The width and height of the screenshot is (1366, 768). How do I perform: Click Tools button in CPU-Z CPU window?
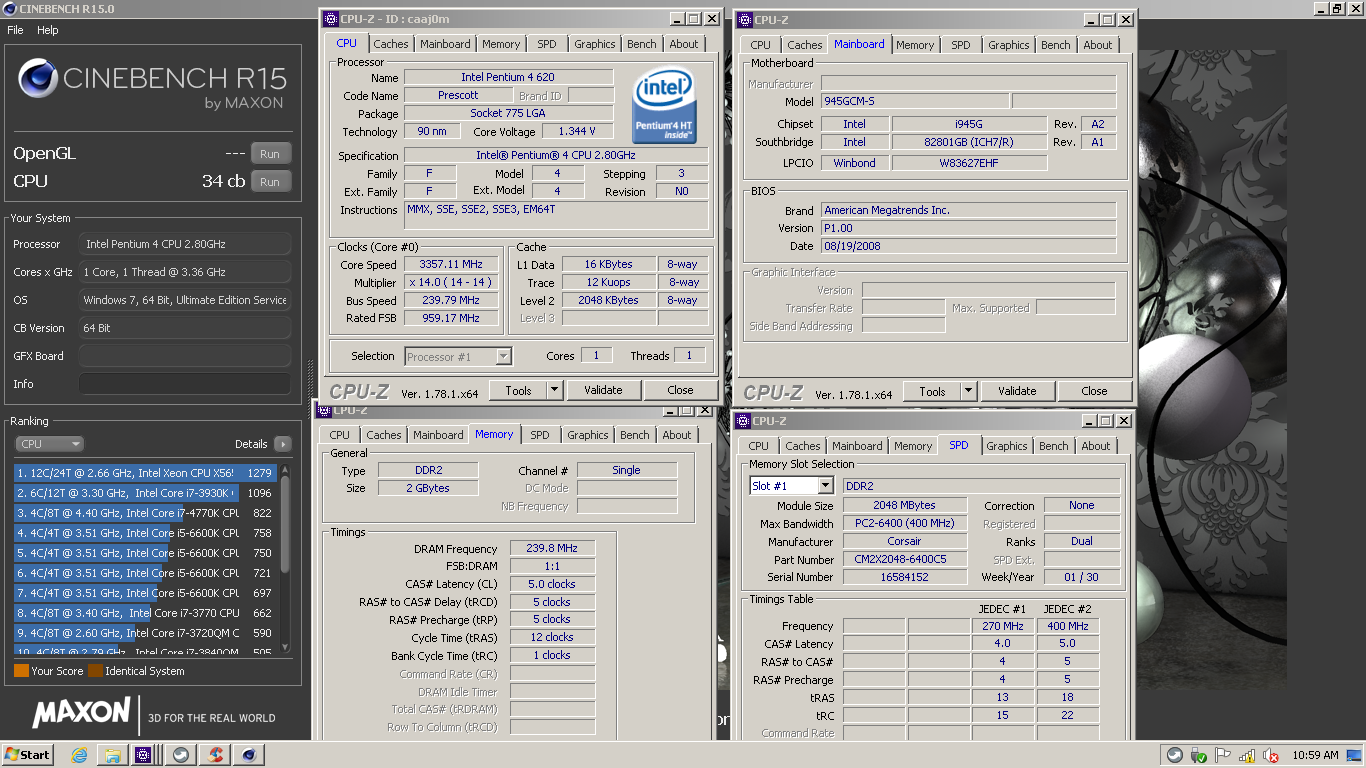(x=518, y=390)
